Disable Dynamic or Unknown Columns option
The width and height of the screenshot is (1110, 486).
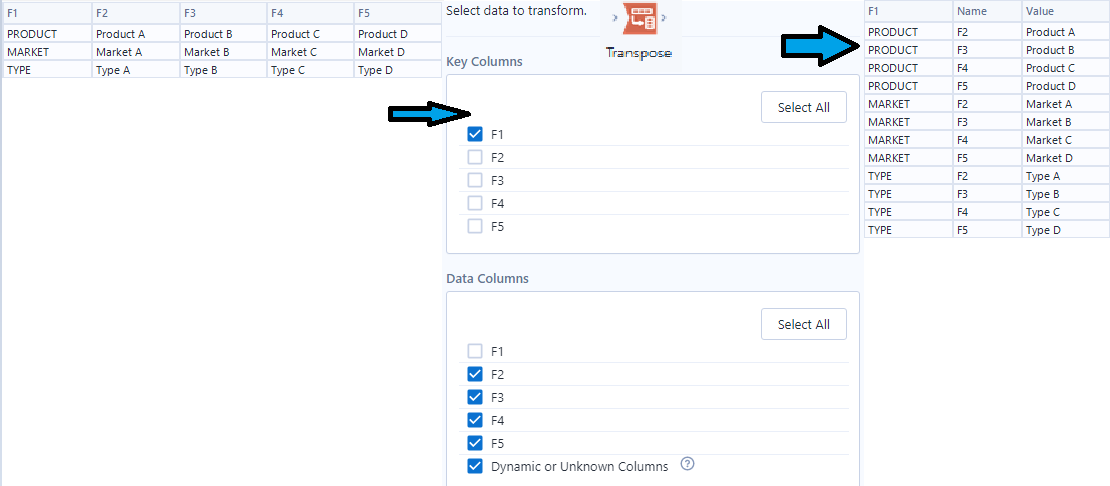click(x=475, y=466)
